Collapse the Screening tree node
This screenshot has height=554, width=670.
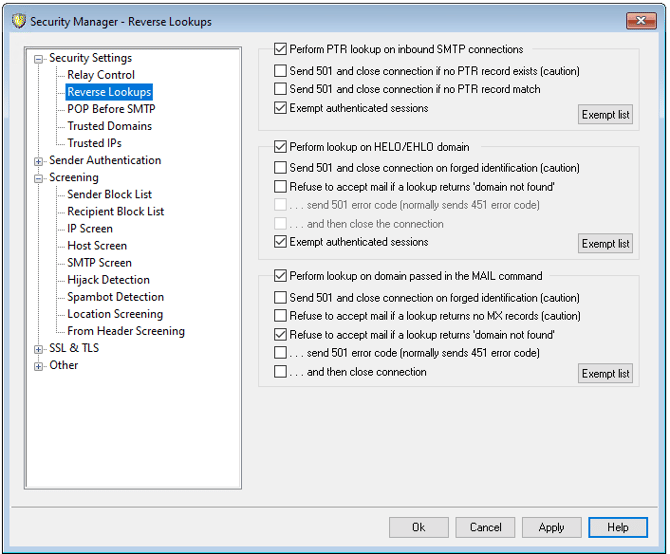pos(39,178)
